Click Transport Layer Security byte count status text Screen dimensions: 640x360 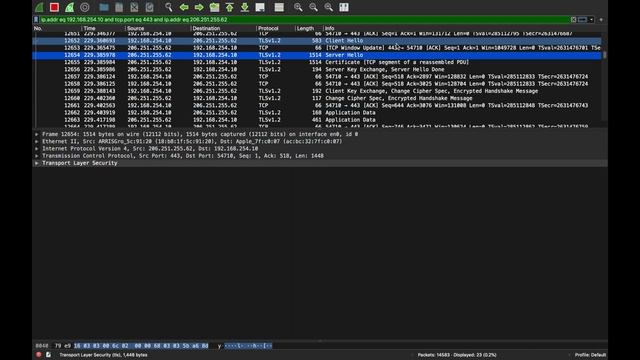pos(103,355)
